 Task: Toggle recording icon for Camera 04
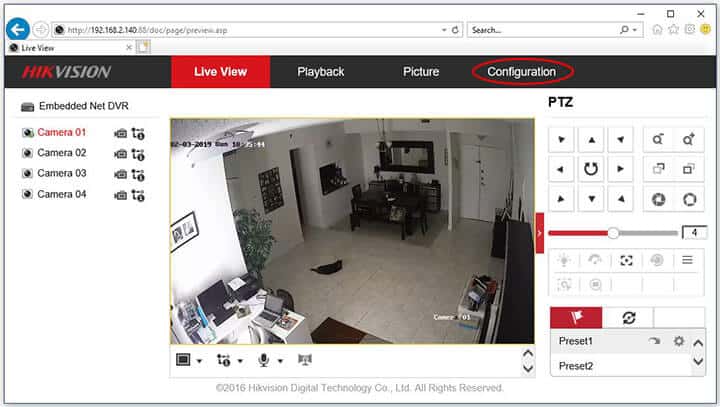pyautogui.click(x=120, y=194)
